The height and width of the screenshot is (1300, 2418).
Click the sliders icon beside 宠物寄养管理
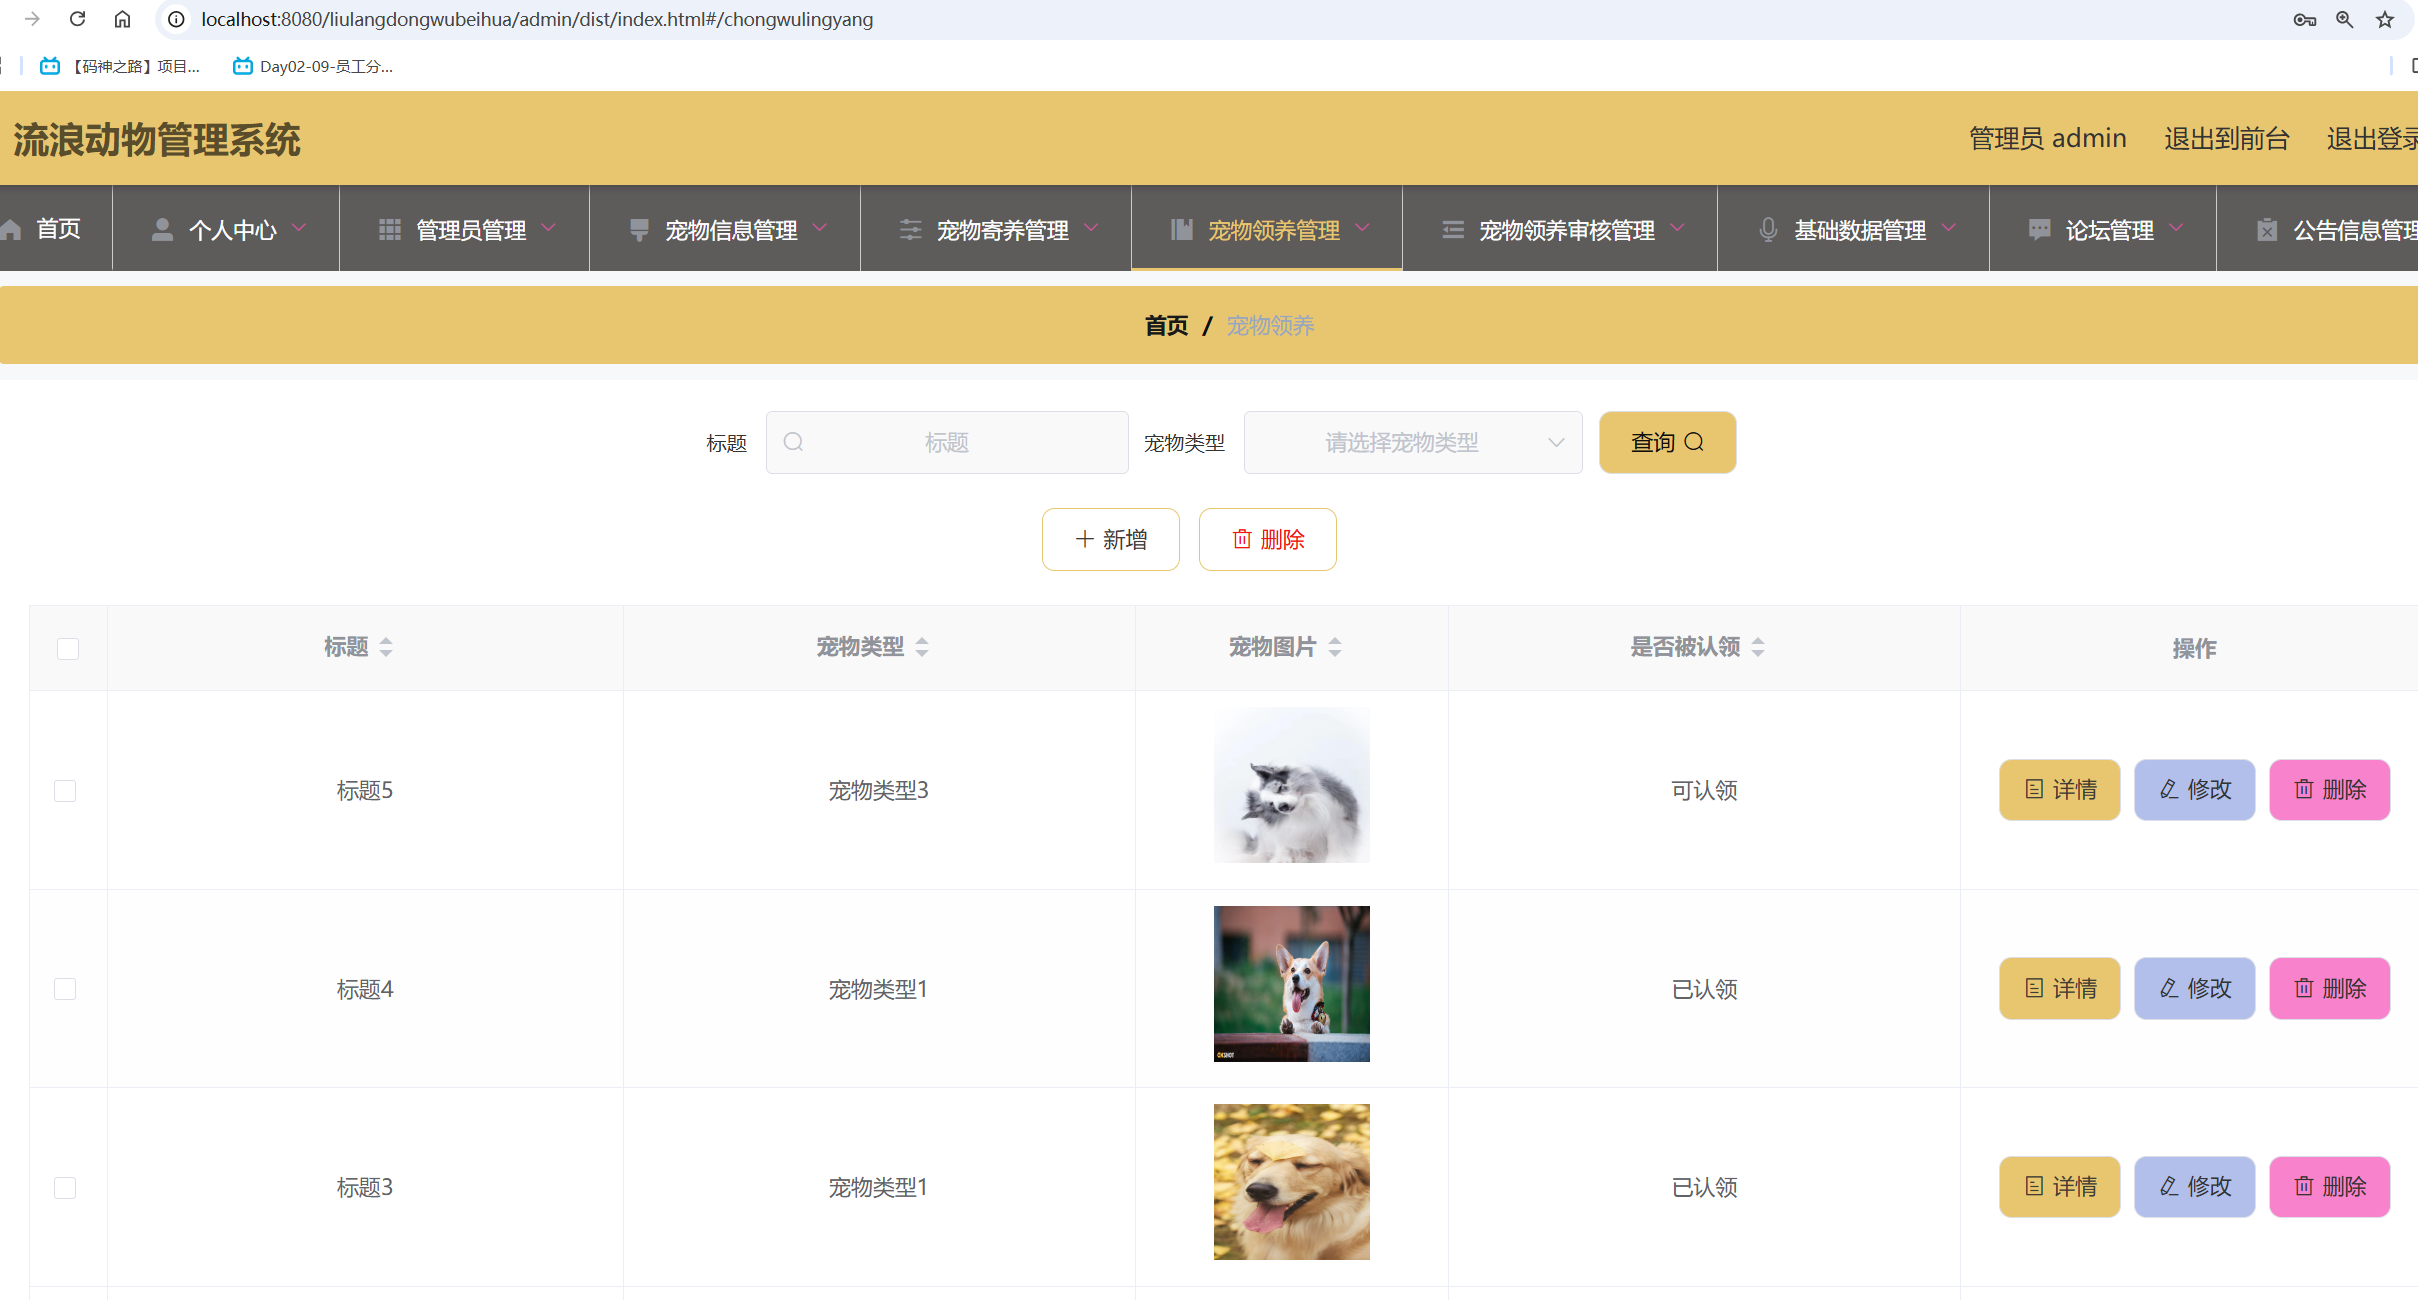coord(910,229)
